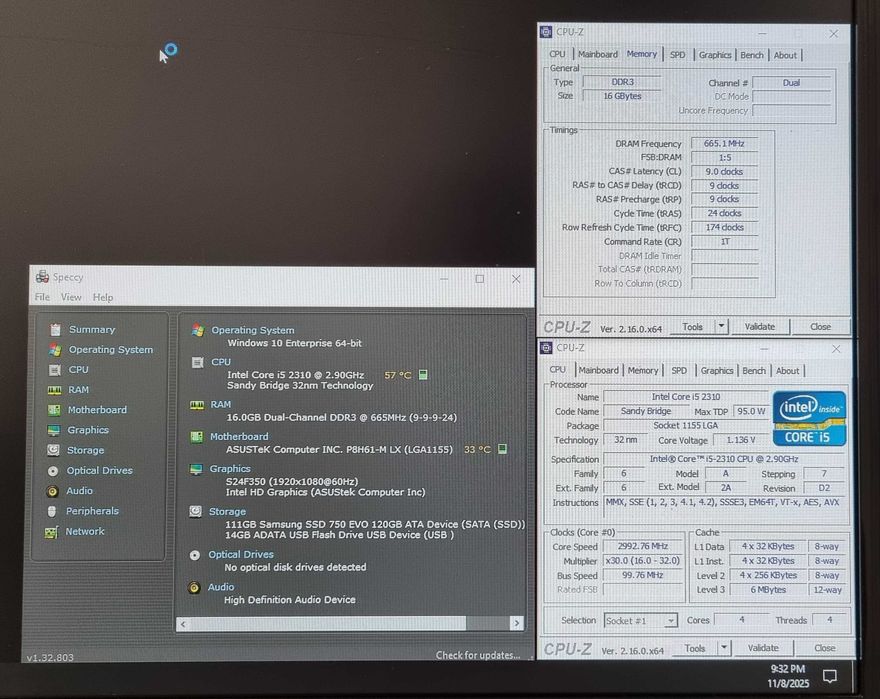Open About tab in top CPU-Z window
The height and width of the screenshot is (699, 880).
(785, 55)
